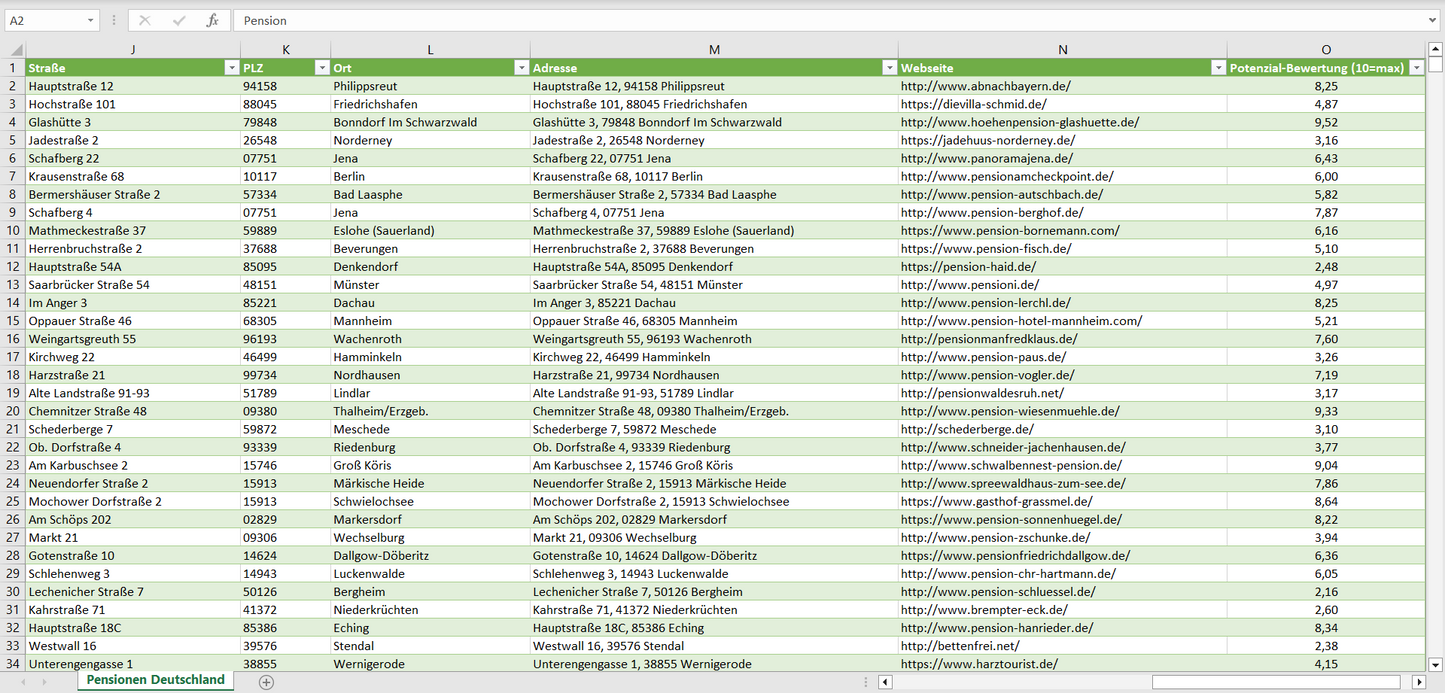Click the Insert Function fx icon
1445x693 pixels.
(212, 20)
